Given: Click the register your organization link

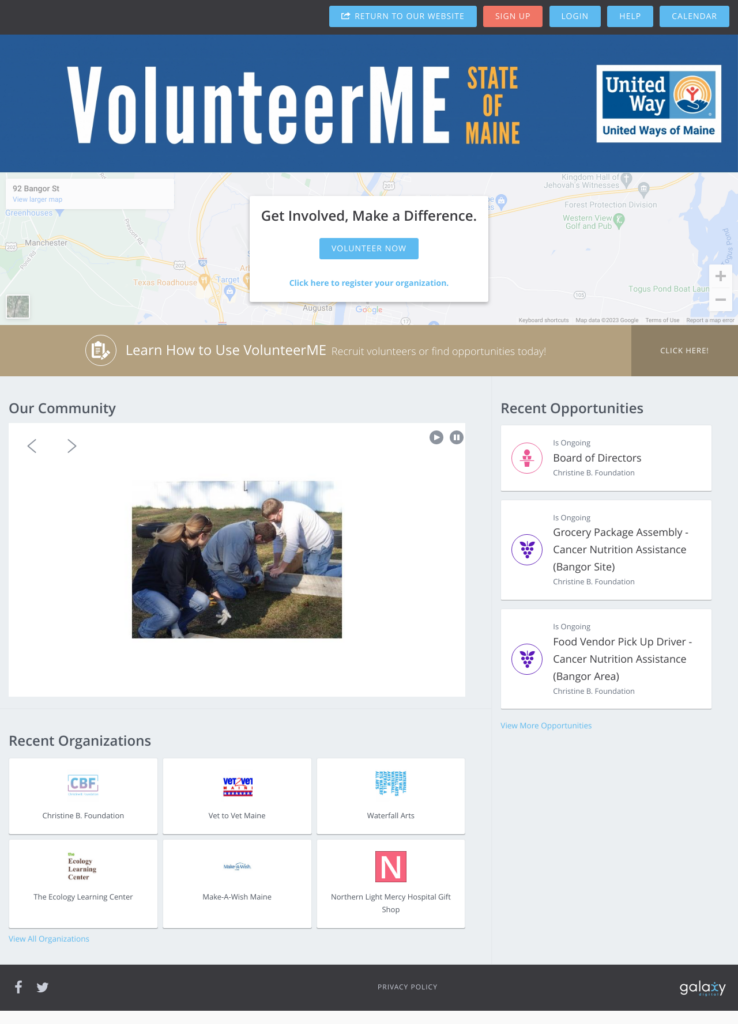Looking at the screenshot, I should click(x=369, y=283).
